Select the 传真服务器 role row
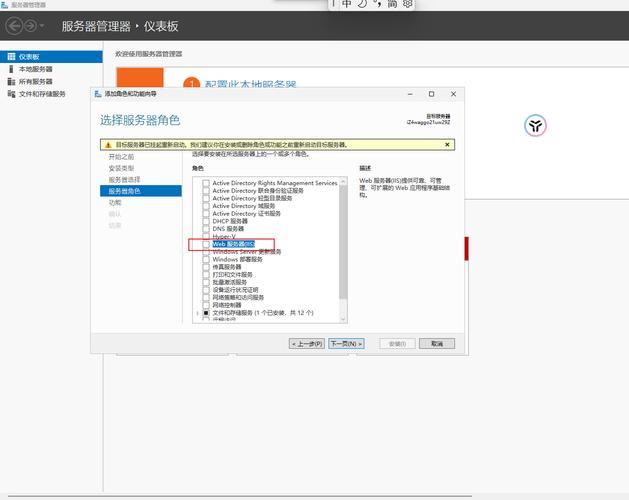The height and width of the screenshot is (500, 629). tap(227, 267)
